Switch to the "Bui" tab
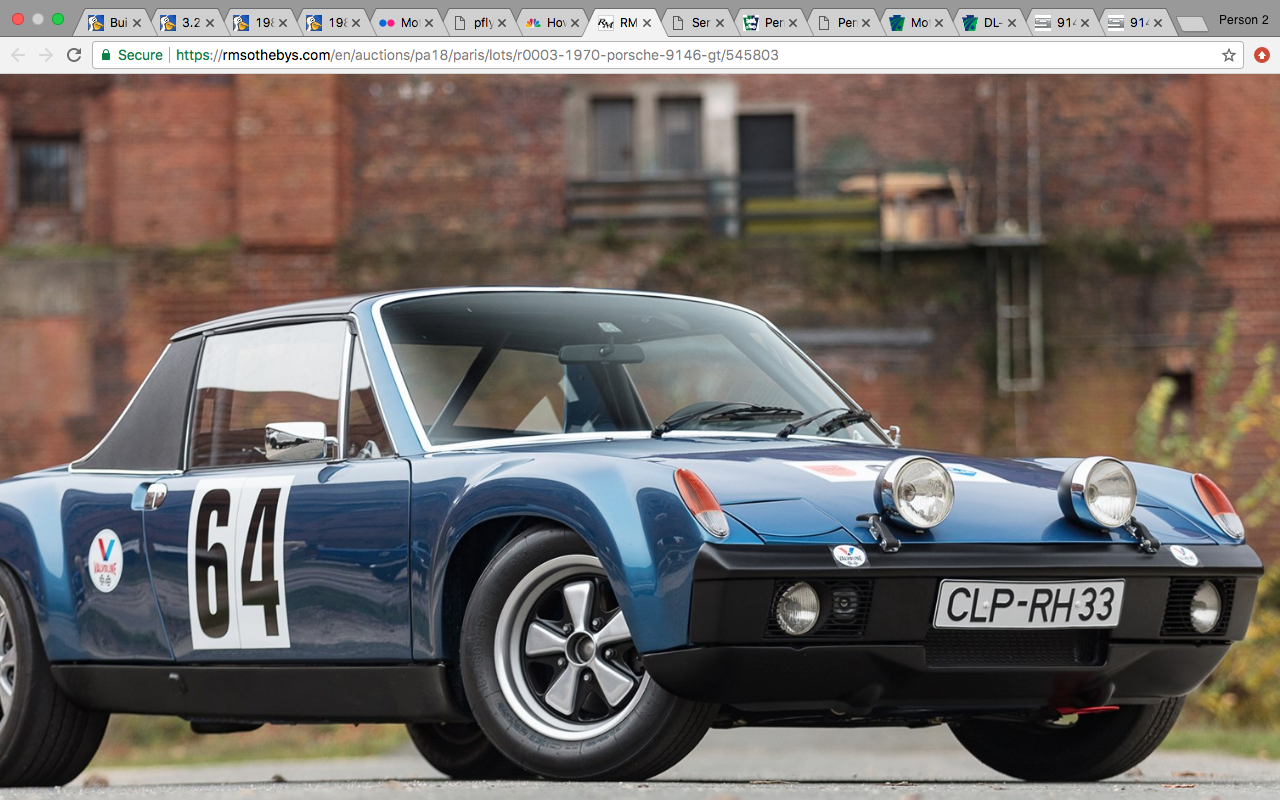Viewport: 1280px width, 800px height. [112, 23]
